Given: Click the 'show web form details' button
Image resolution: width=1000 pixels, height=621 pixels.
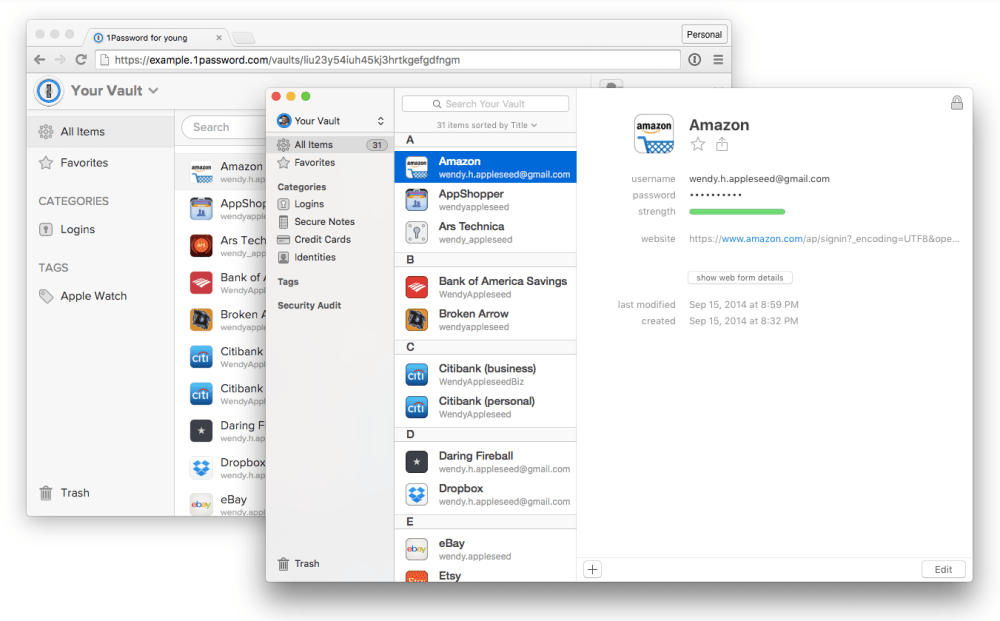Looking at the screenshot, I should point(739,277).
